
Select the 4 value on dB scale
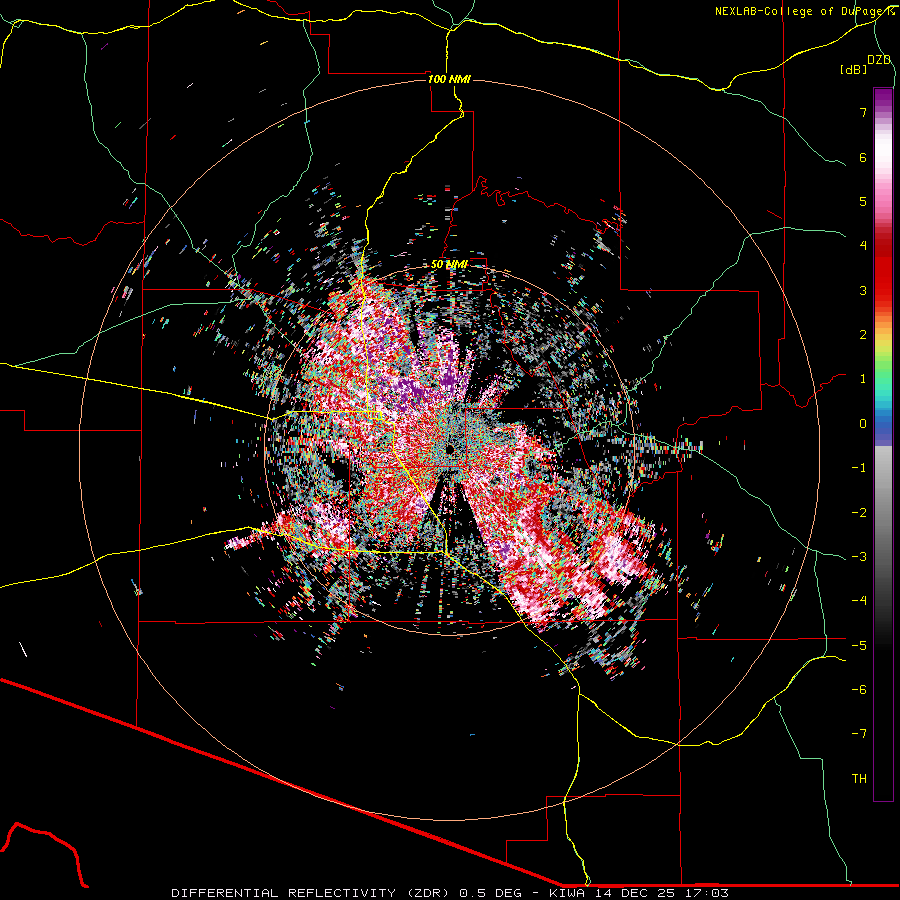(x=863, y=246)
